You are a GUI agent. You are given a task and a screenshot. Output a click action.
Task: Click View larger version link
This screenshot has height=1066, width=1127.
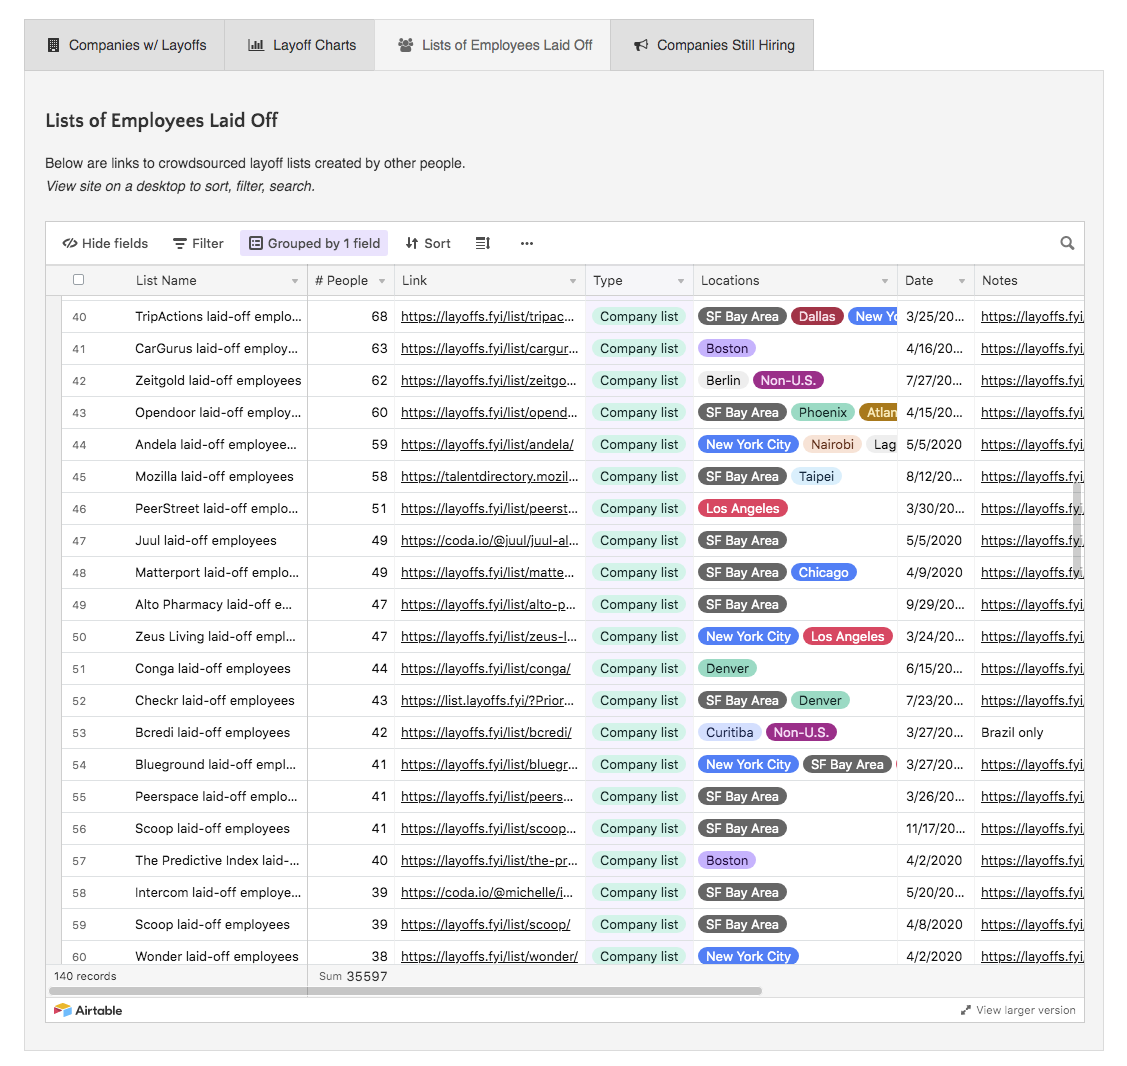point(1018,1011)
